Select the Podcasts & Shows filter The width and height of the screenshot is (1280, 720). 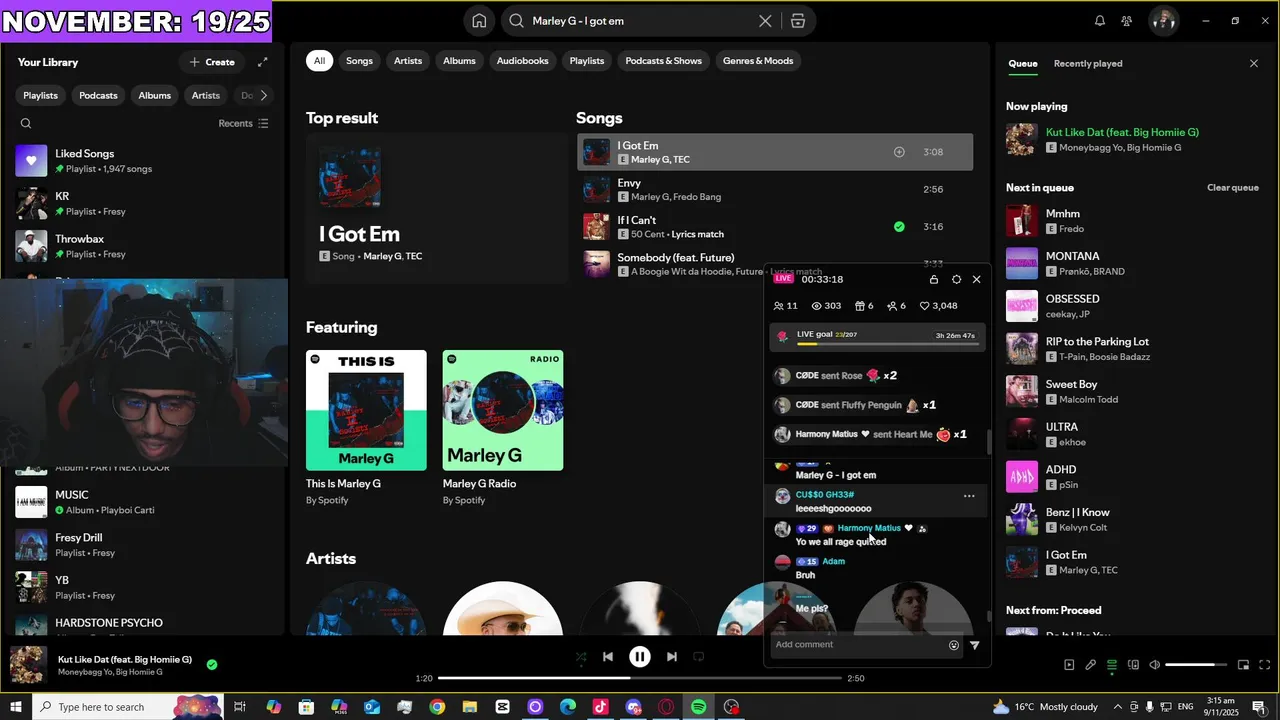[664, 61]
